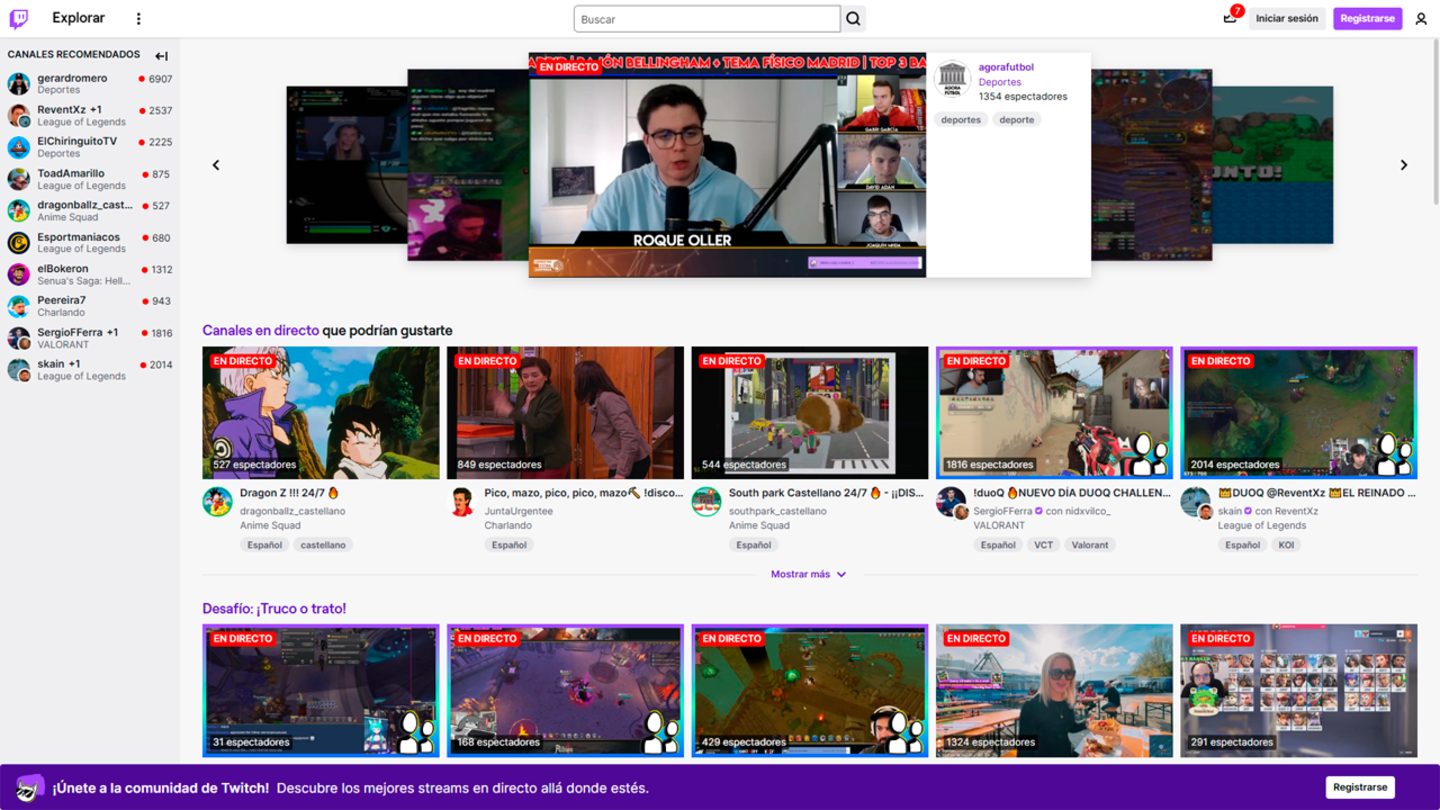Screen dimensions: 1440x810
Task: Click dragonballz_castellano avatar beside Dragon Z title
Action: [217, 502]
